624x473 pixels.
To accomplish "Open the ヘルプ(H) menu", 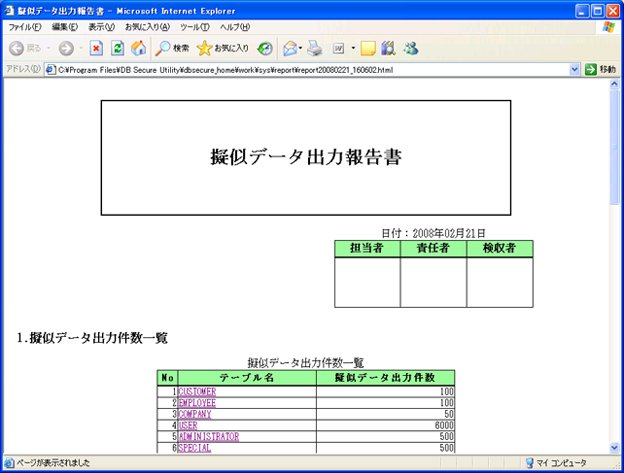I will coord(235,27).
